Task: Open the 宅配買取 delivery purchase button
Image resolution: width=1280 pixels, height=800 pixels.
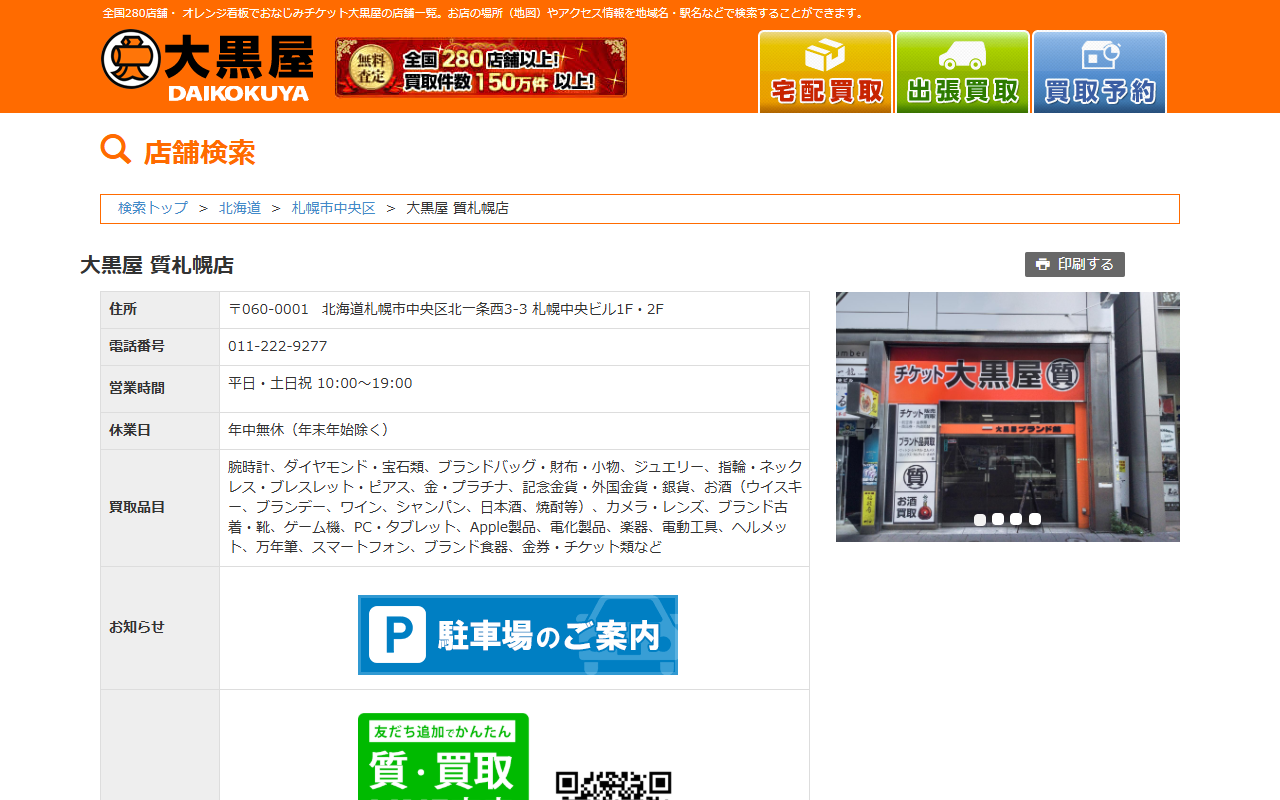Action: [x=825, y=72]
